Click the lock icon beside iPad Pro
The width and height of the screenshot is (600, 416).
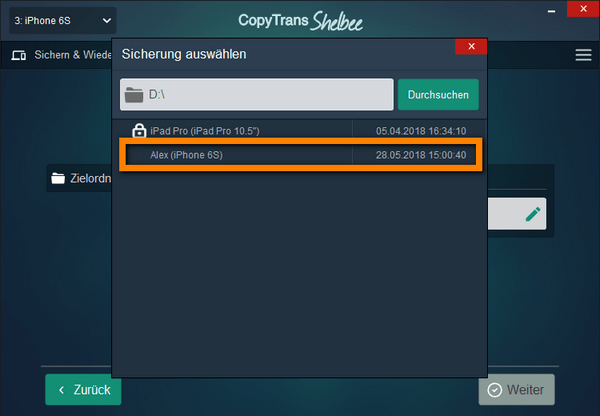(x=139, y=131)
